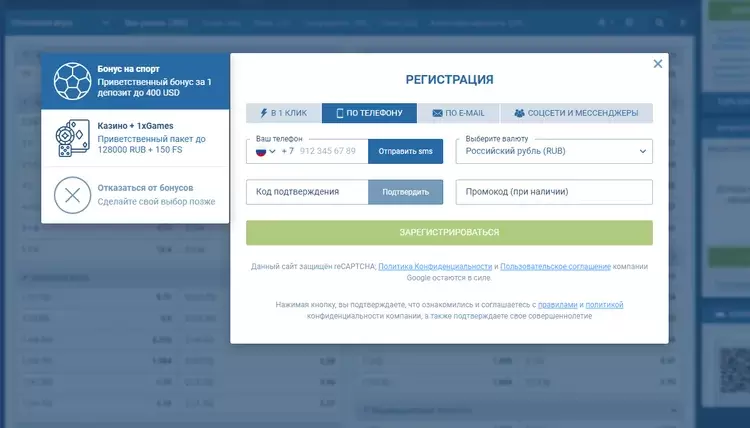Select the Казино + 1xGames bonus option
Screen dimensions: 750x428
[x=135, y=138]
